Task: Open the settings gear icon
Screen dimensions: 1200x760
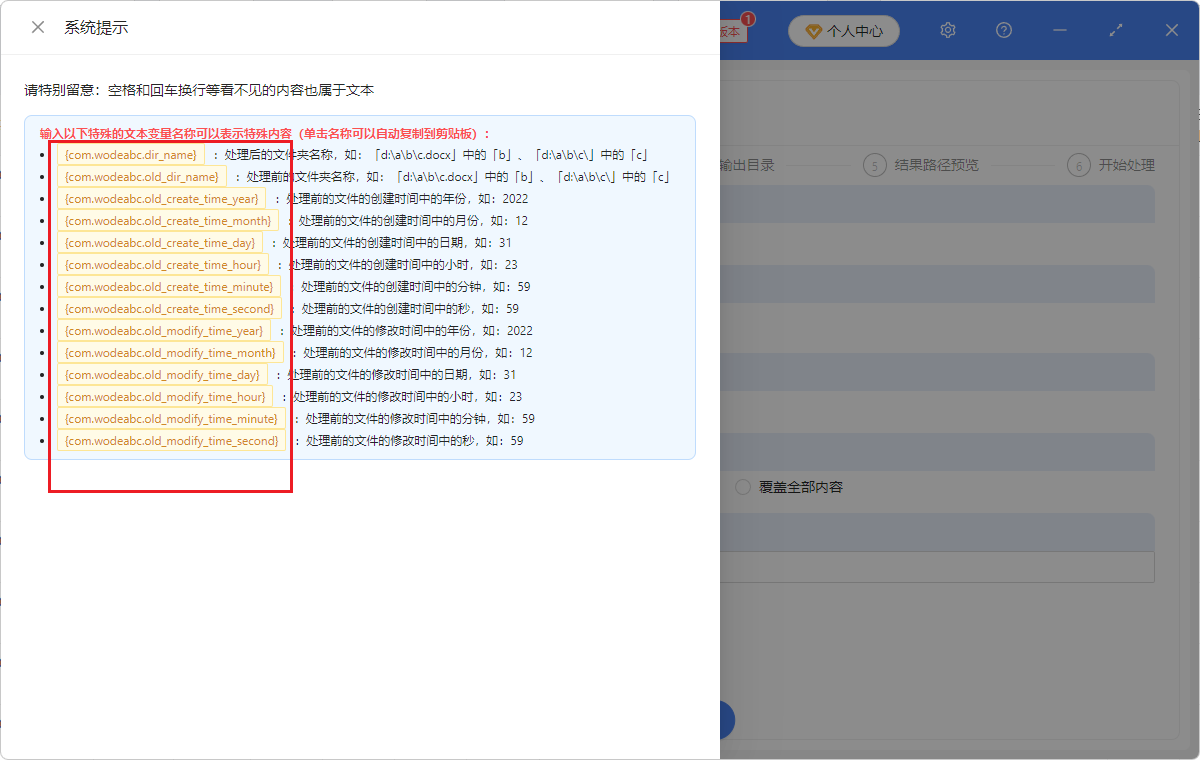Action: (x=947, y=30)
